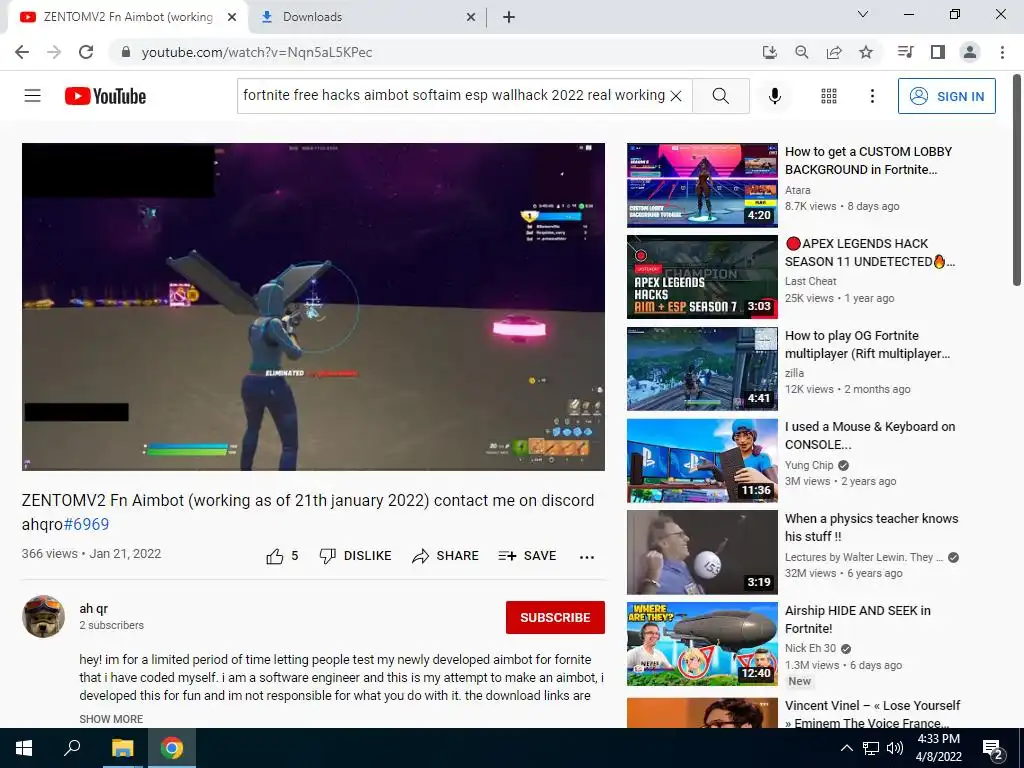Click Chrome icon in the taskbar

pyautogui.click(x=172, y=748)
